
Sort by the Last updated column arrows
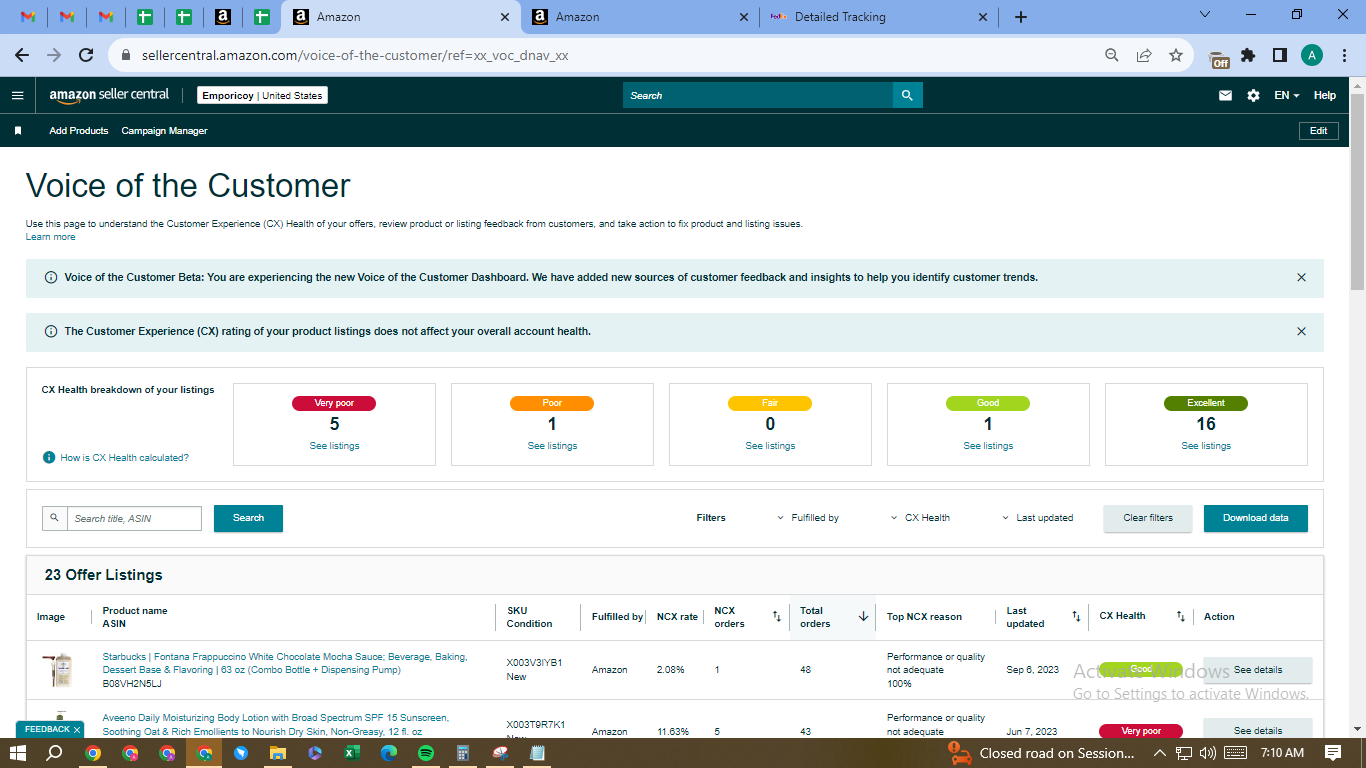click(1076, 617)
